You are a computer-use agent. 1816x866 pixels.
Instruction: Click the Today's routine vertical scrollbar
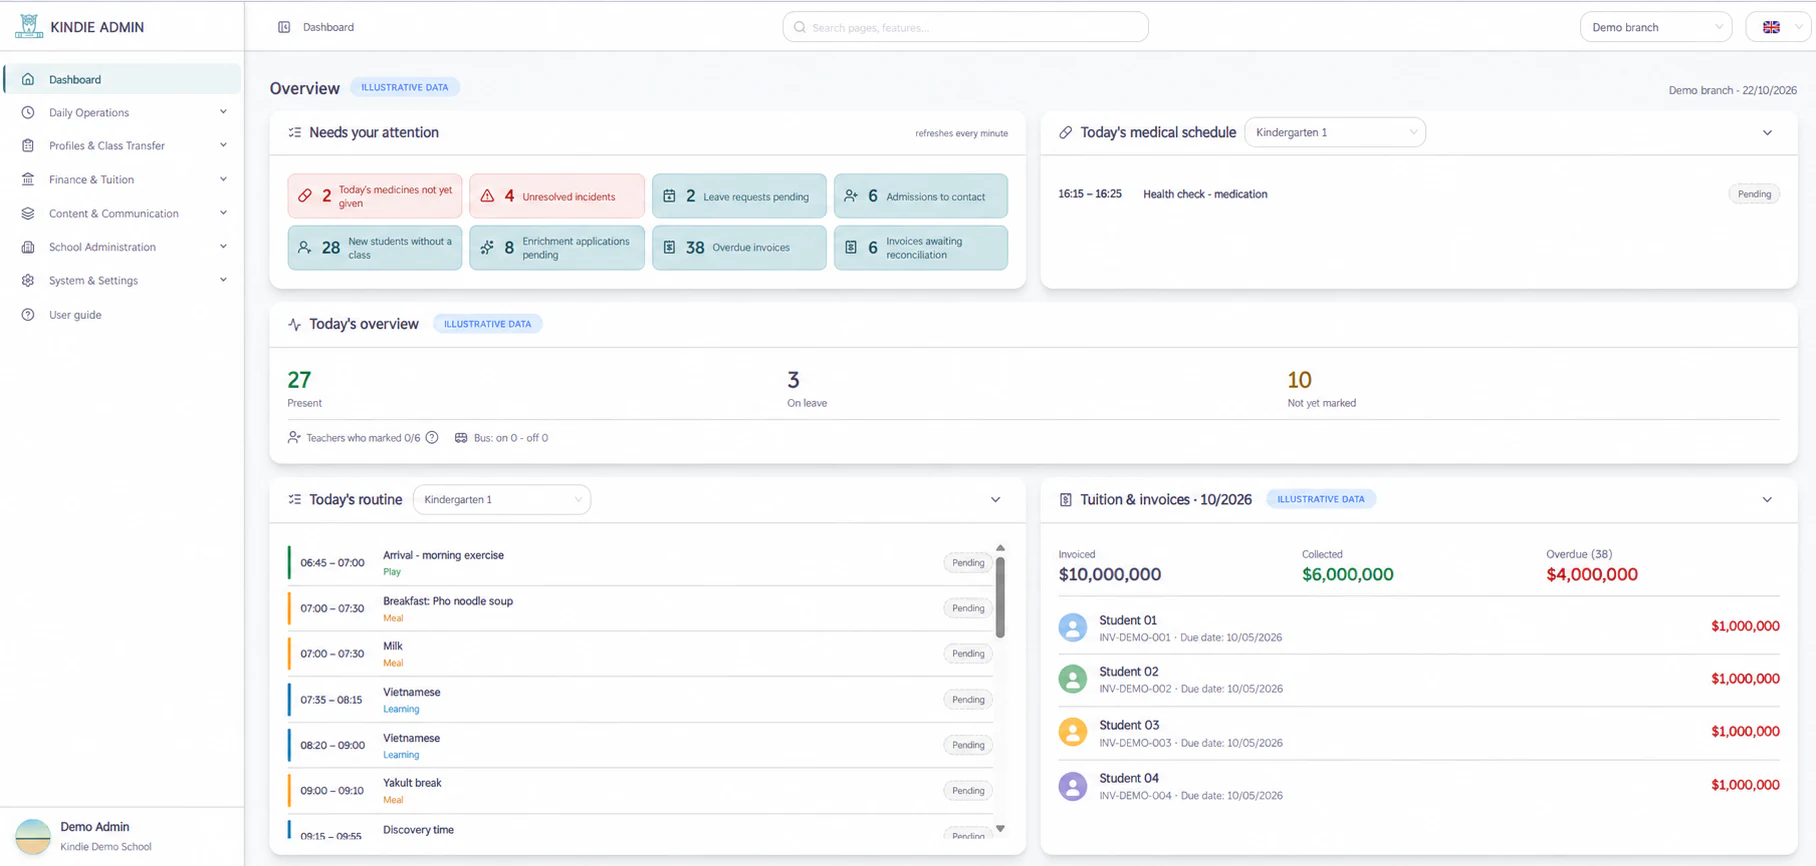click(x=1000, y=597)
